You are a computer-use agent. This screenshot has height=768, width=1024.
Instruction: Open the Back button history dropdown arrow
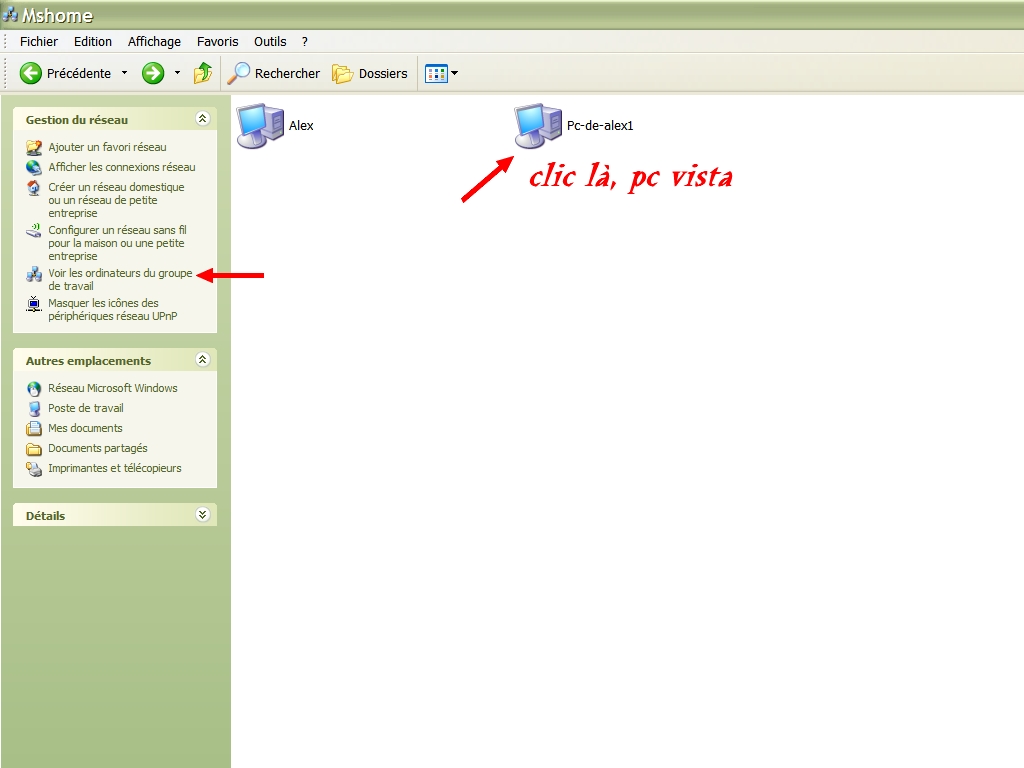(125, 73)
